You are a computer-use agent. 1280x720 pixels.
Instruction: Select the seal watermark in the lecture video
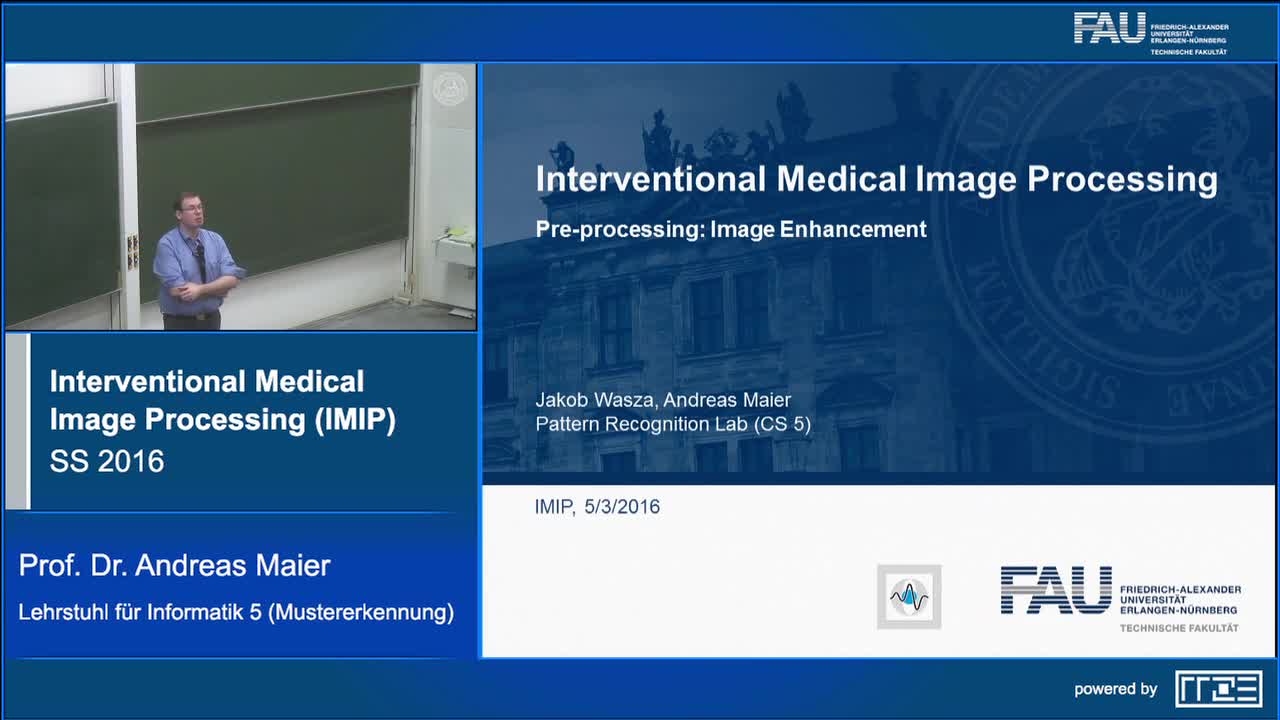tap(449, 89)
